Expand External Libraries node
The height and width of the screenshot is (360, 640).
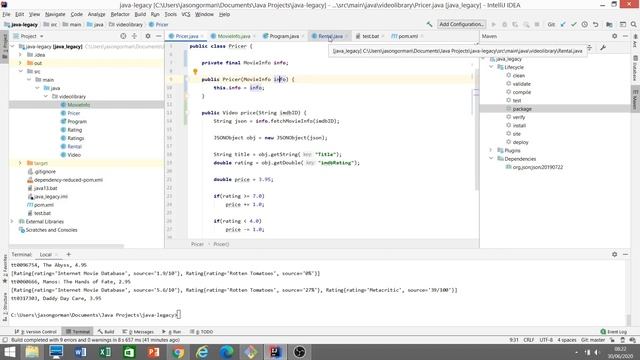coord(12,221)
